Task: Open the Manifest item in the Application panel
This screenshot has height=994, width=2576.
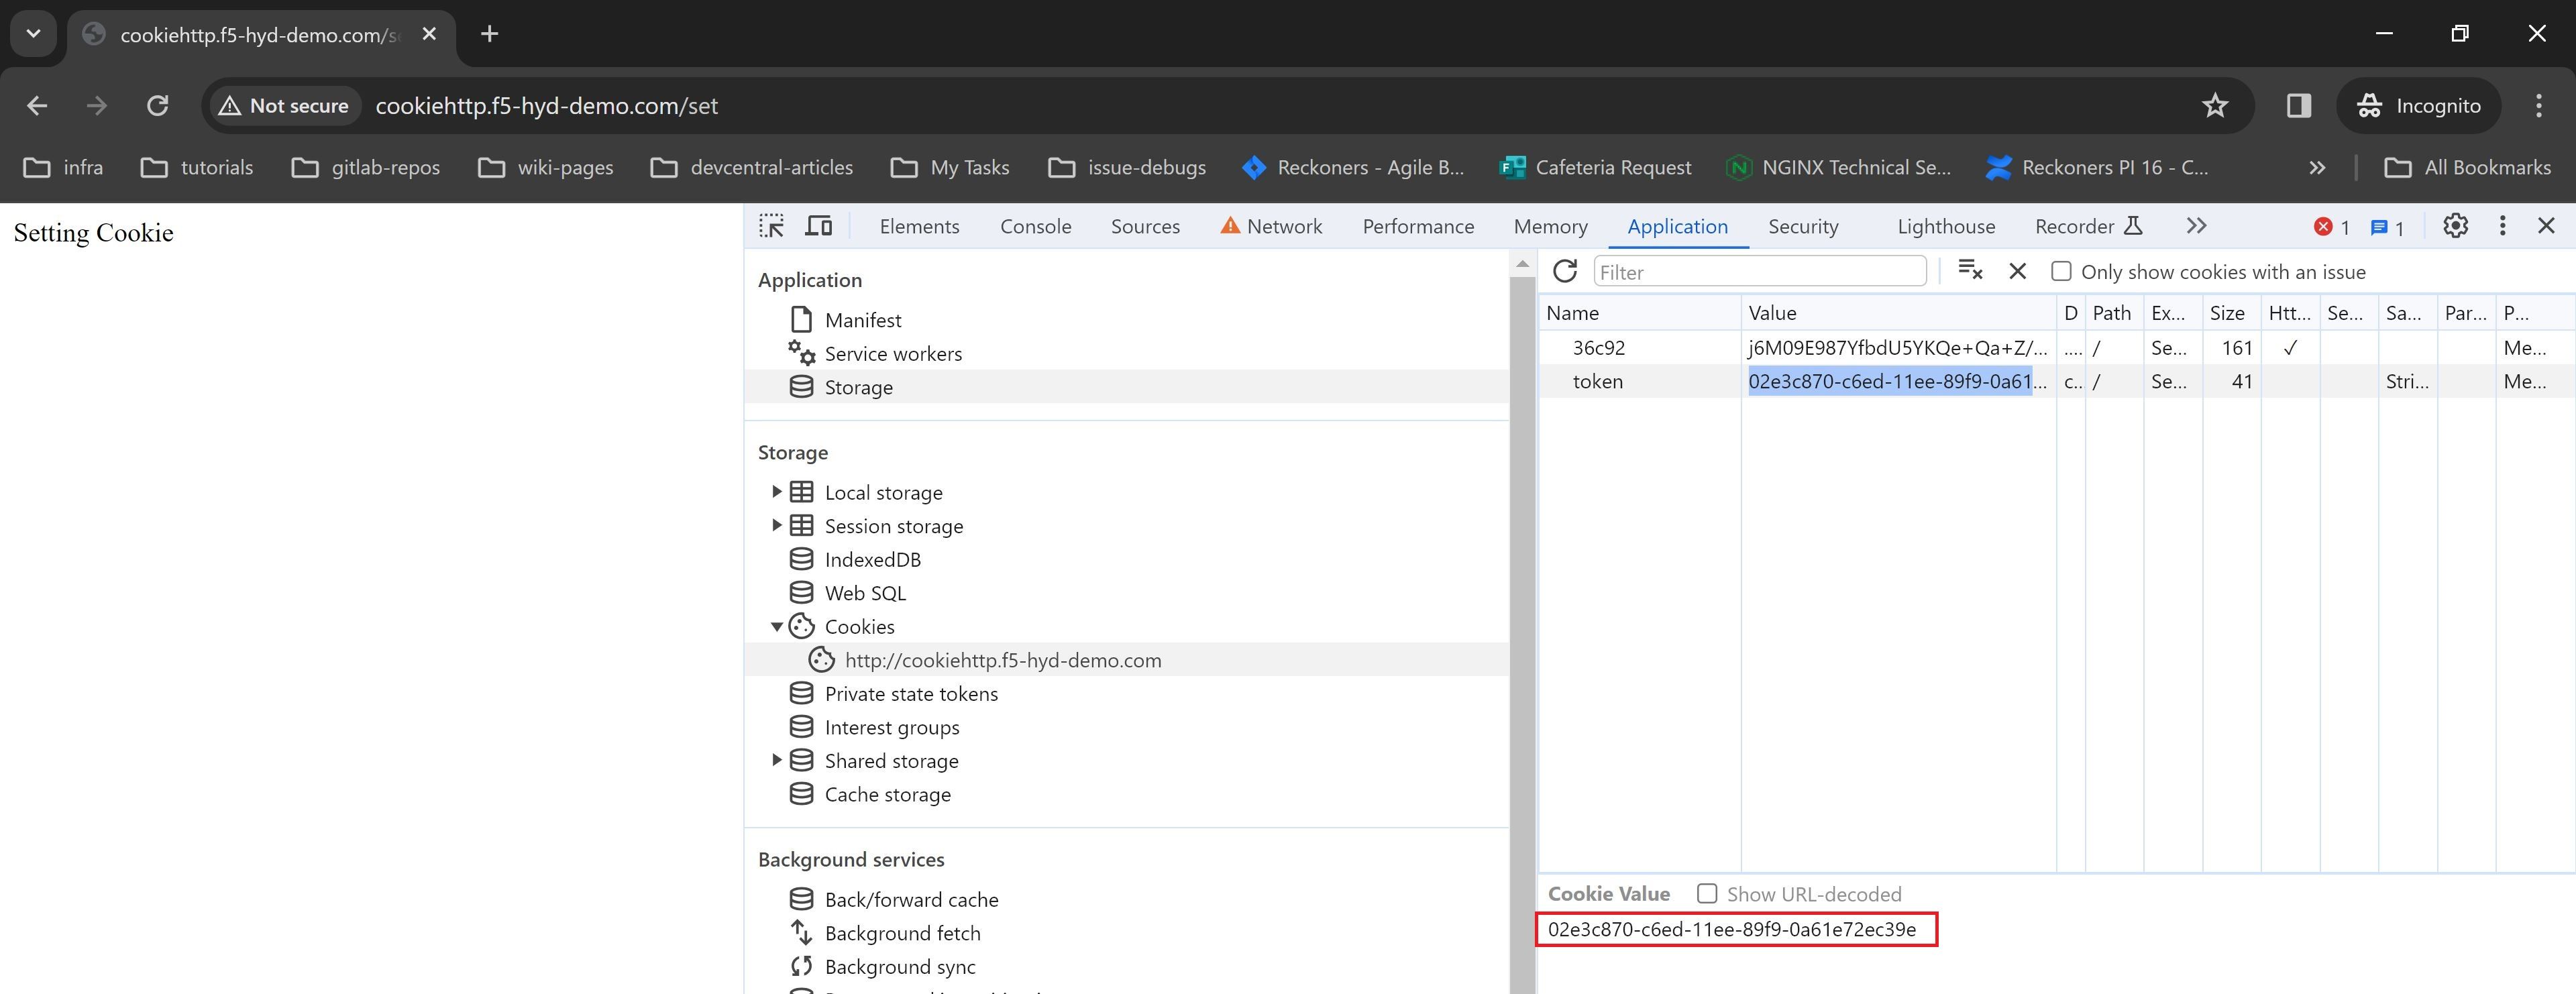Action: tap(862, 320)
